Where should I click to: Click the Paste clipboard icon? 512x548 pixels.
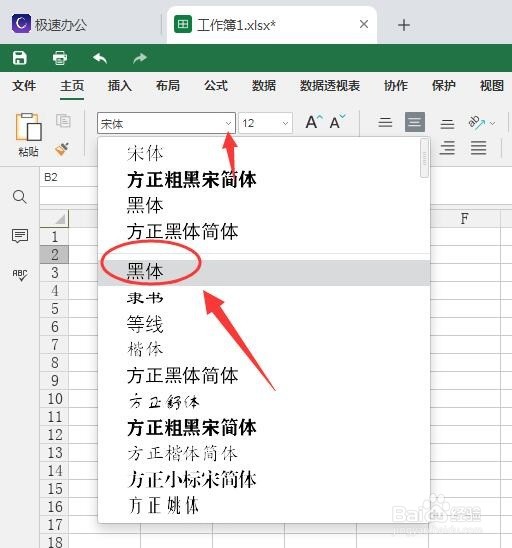28,127
